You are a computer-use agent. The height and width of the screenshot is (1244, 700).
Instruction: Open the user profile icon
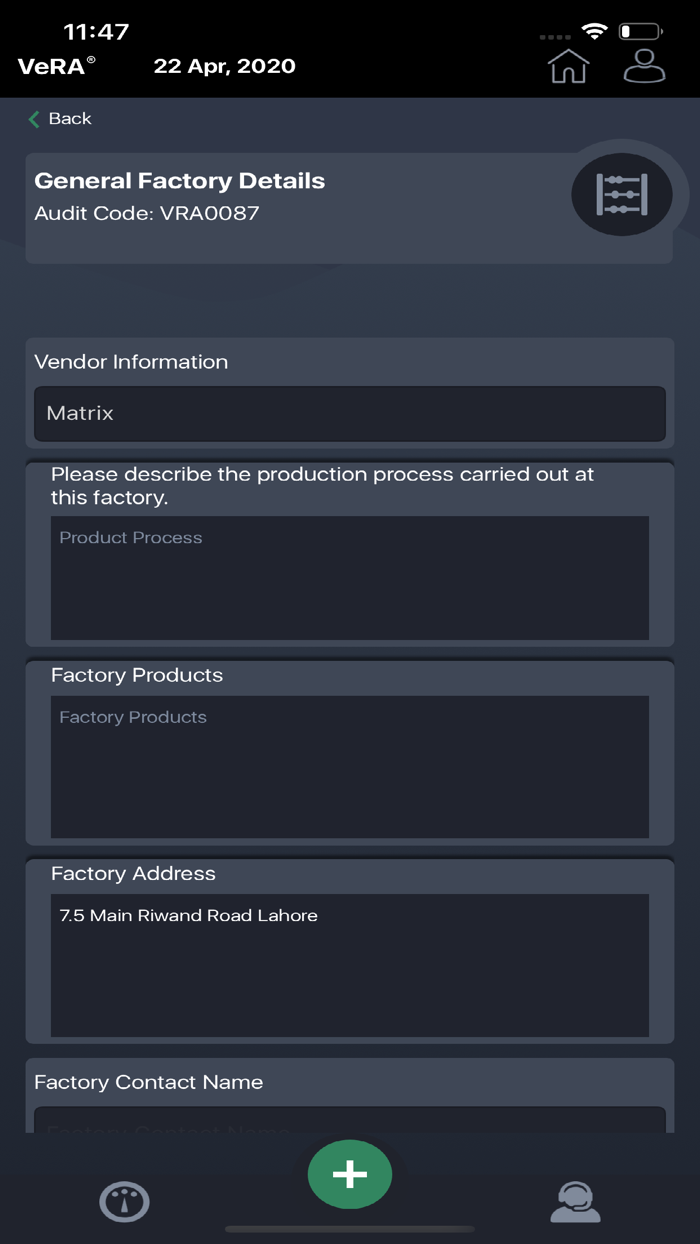point(644,66)
